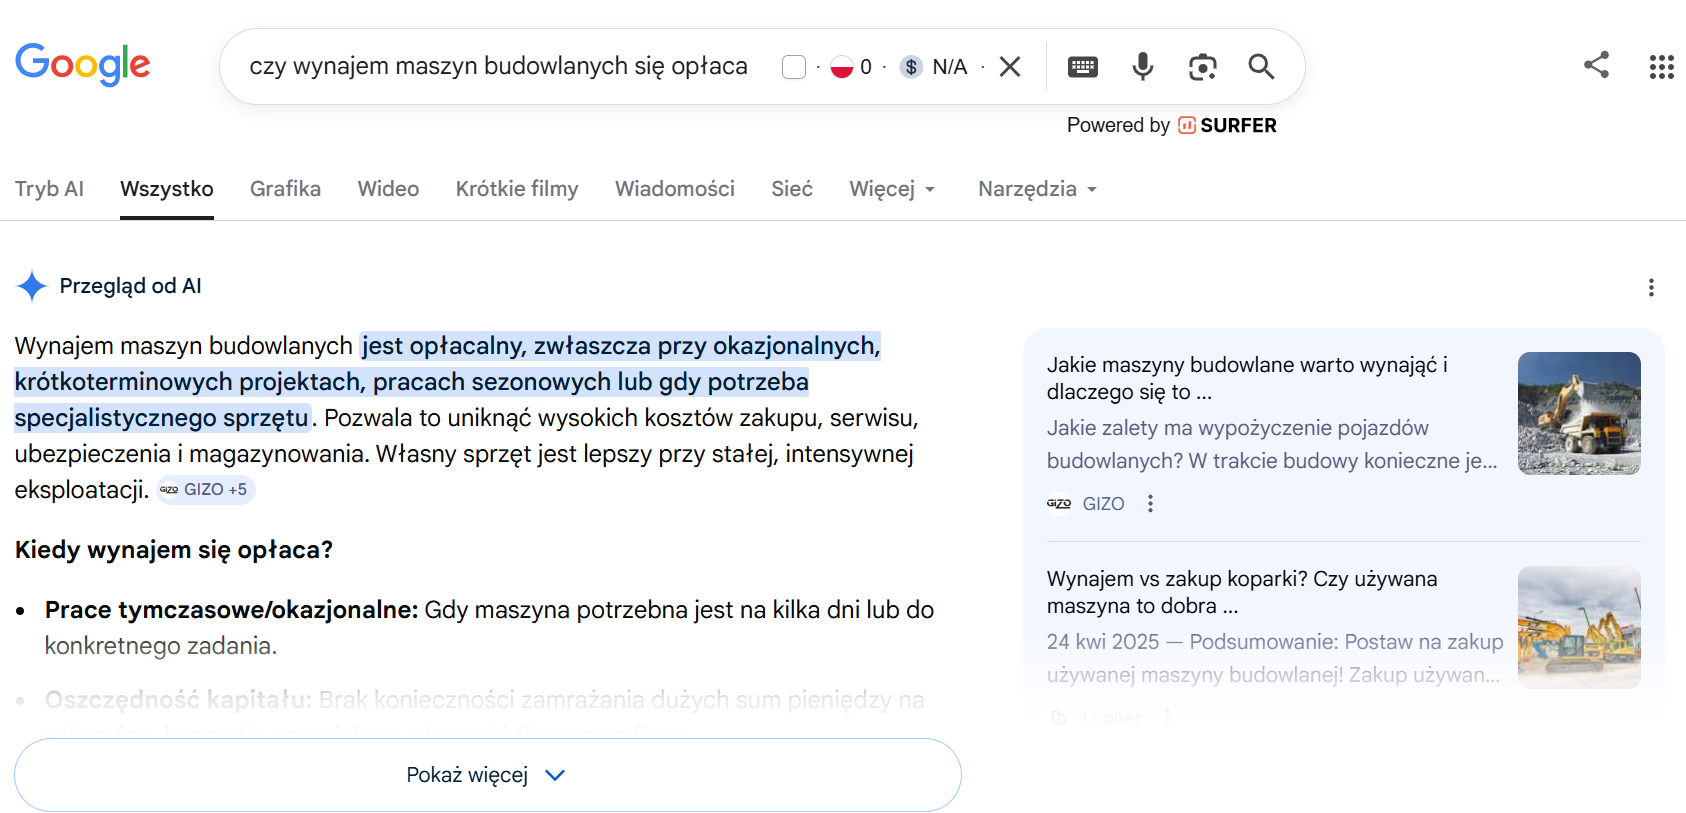Open the dump truck quarry thumbnail

(1579, 413)
